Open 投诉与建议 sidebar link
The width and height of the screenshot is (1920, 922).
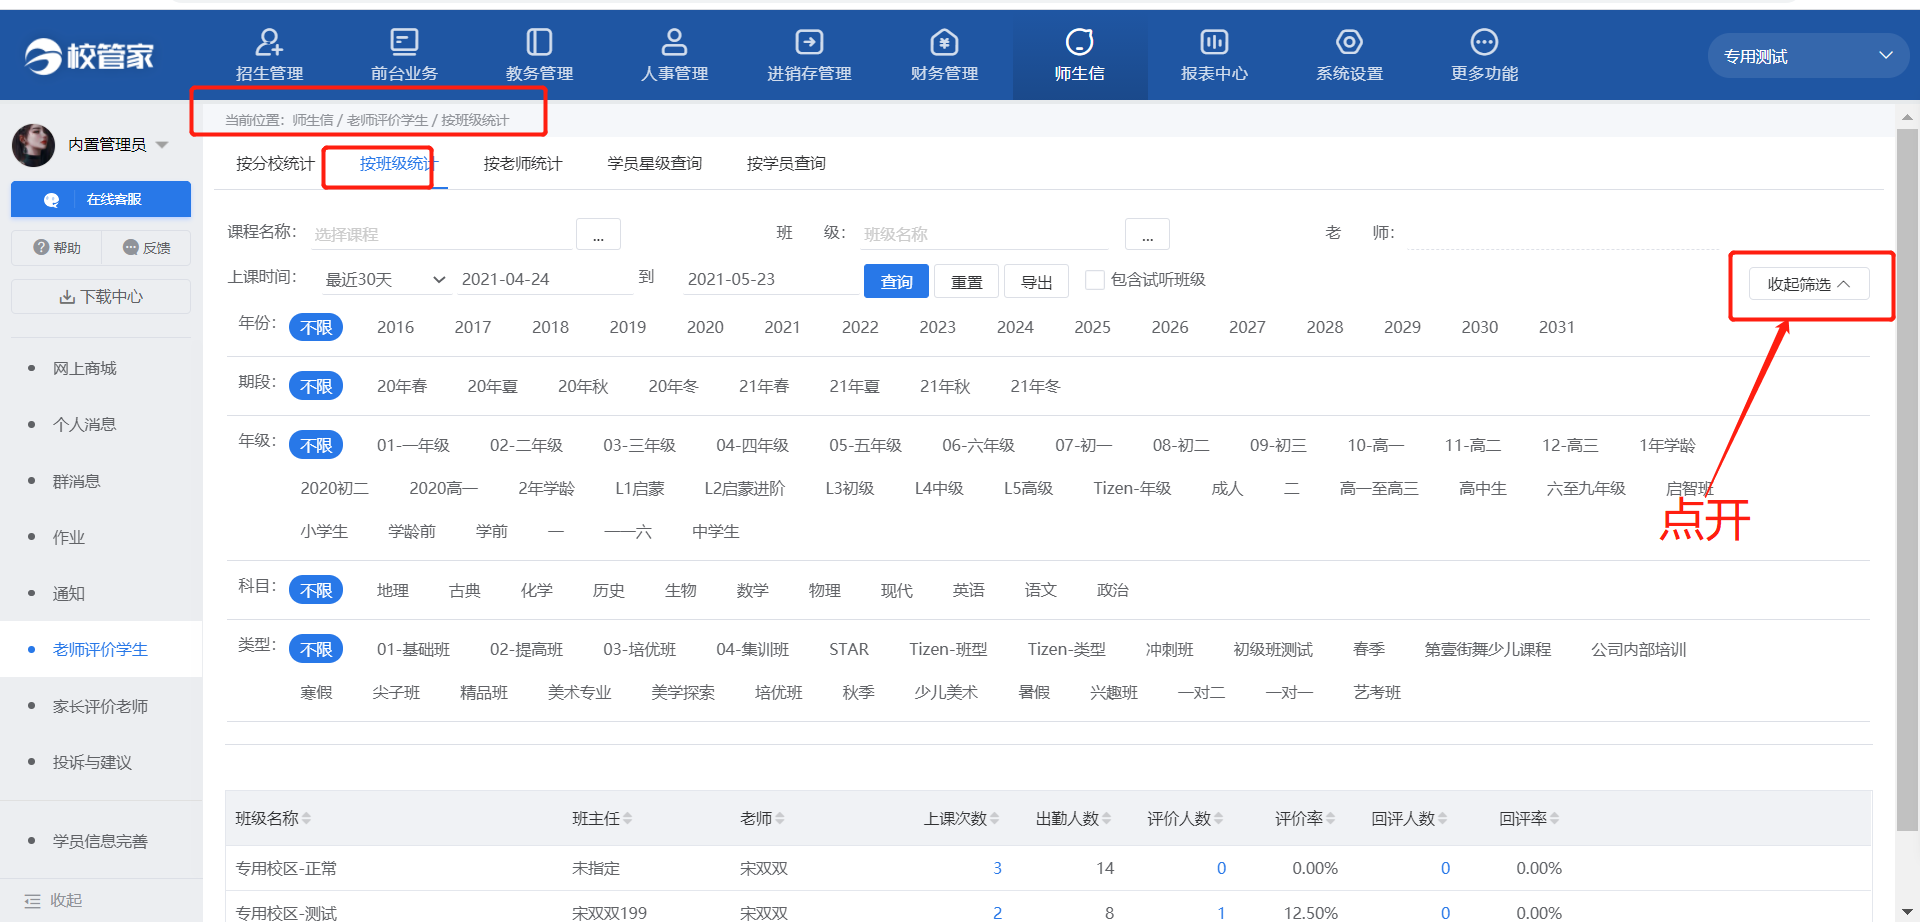point(92,762)
